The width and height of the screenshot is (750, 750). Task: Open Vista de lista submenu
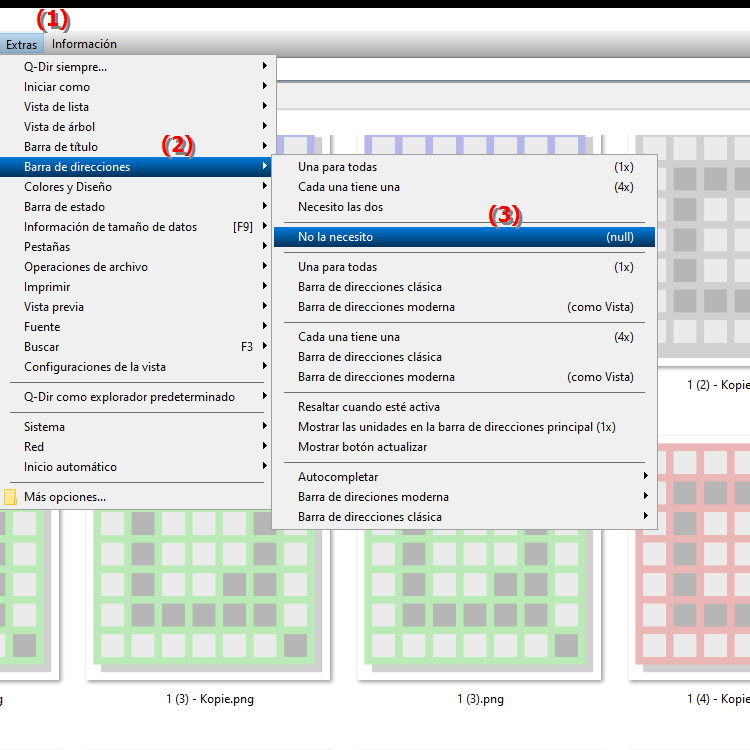(137, 107)
